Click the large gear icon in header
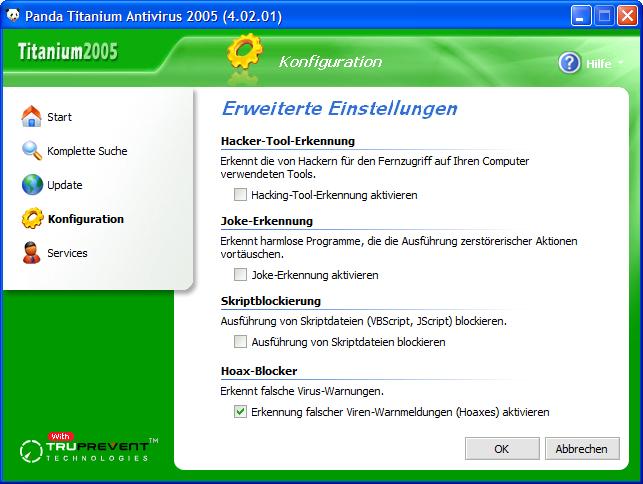Screen dimensions: 643x484 (243, 57)
